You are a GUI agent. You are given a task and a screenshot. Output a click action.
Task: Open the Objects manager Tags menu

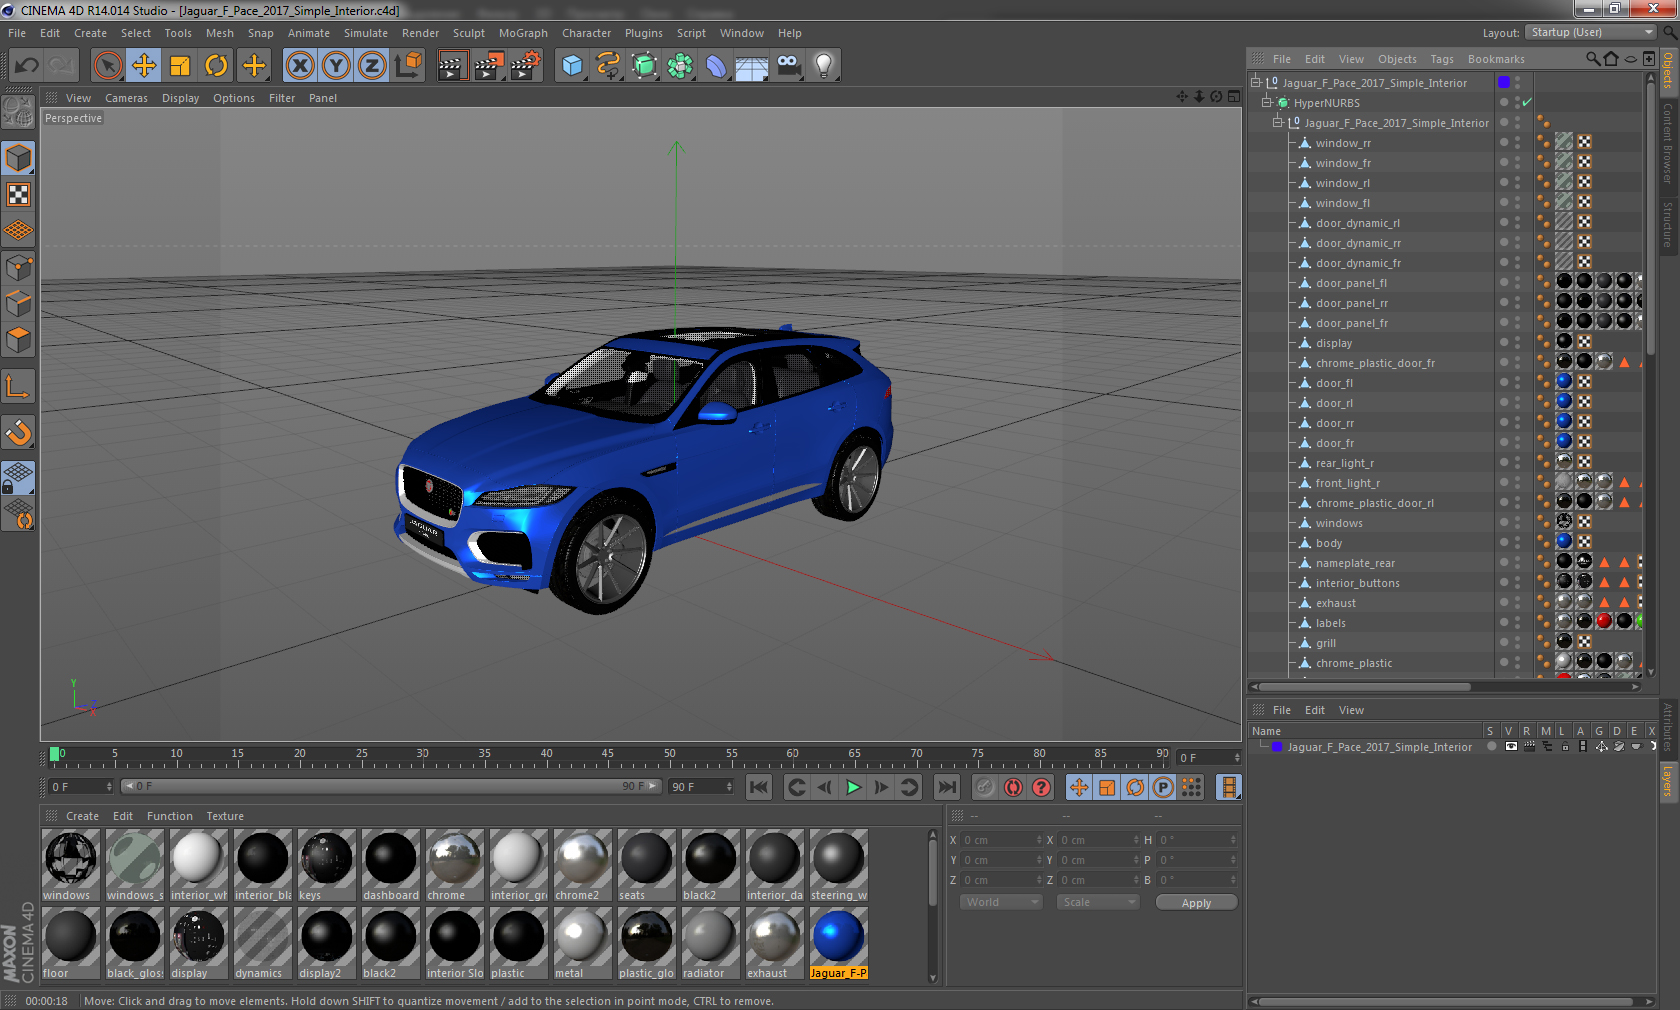1441,59
